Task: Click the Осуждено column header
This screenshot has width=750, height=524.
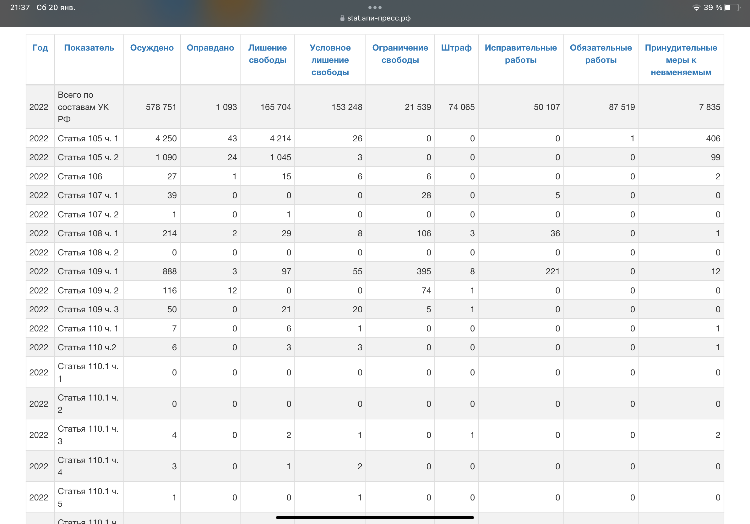Action: click(x=152, y=48)
